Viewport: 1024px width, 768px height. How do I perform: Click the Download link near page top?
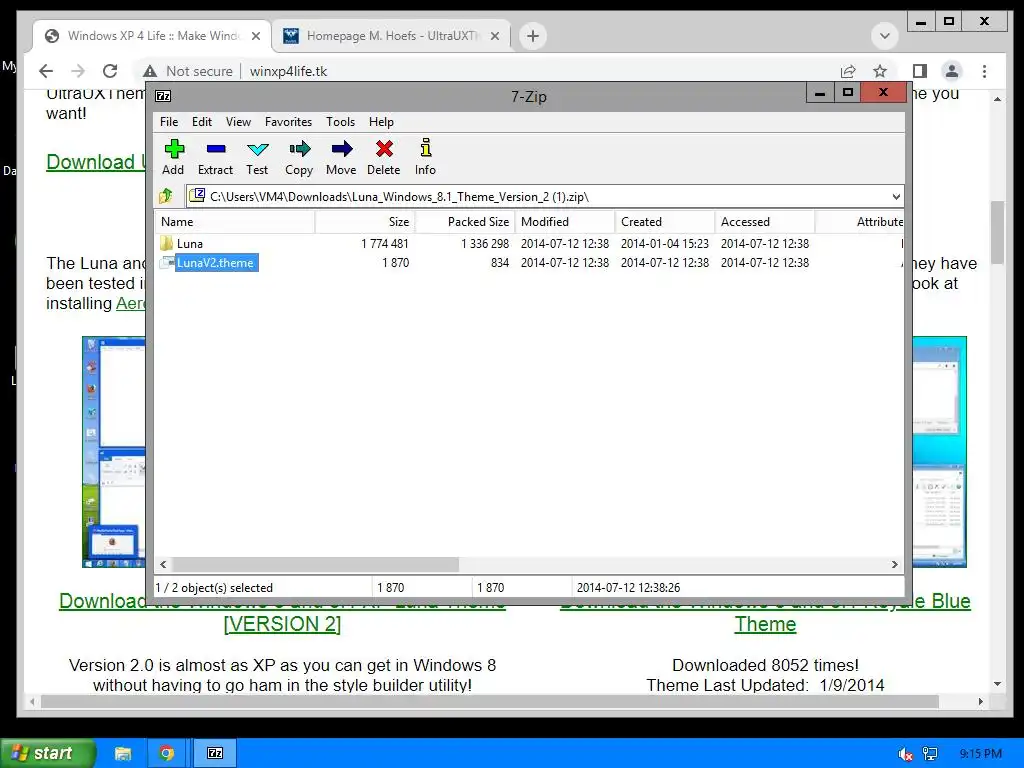(x=96, y=162)
